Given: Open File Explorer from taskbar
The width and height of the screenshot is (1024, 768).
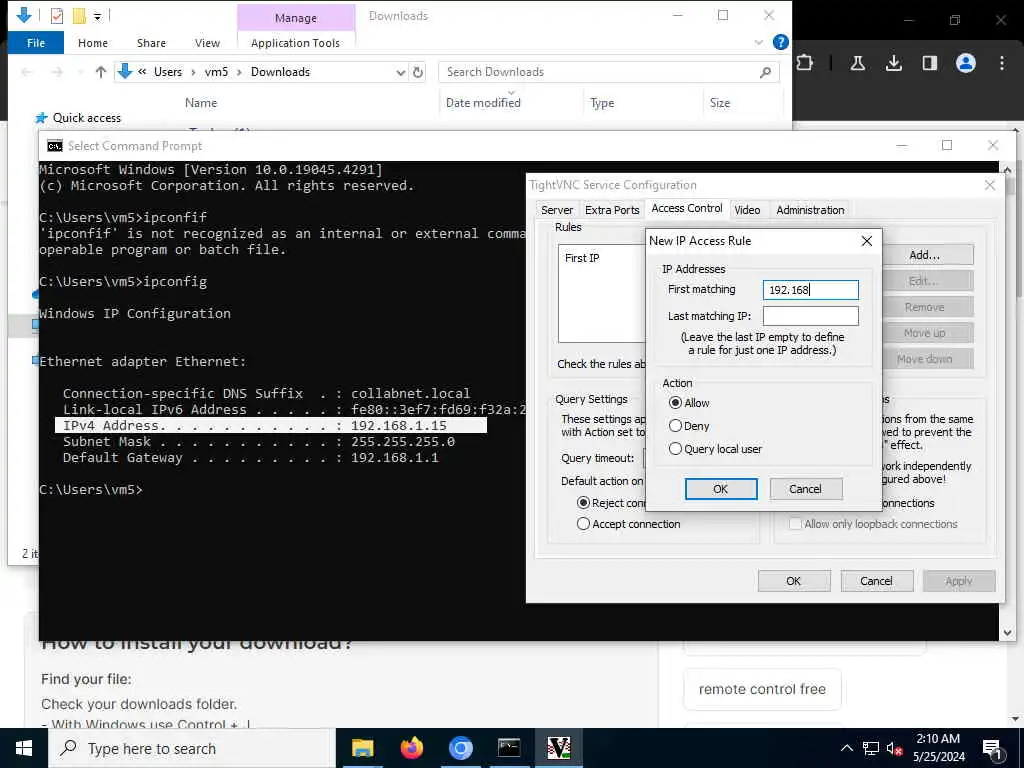Looking at the screenshot, I should pyautogui.click(x=362, y=748).
